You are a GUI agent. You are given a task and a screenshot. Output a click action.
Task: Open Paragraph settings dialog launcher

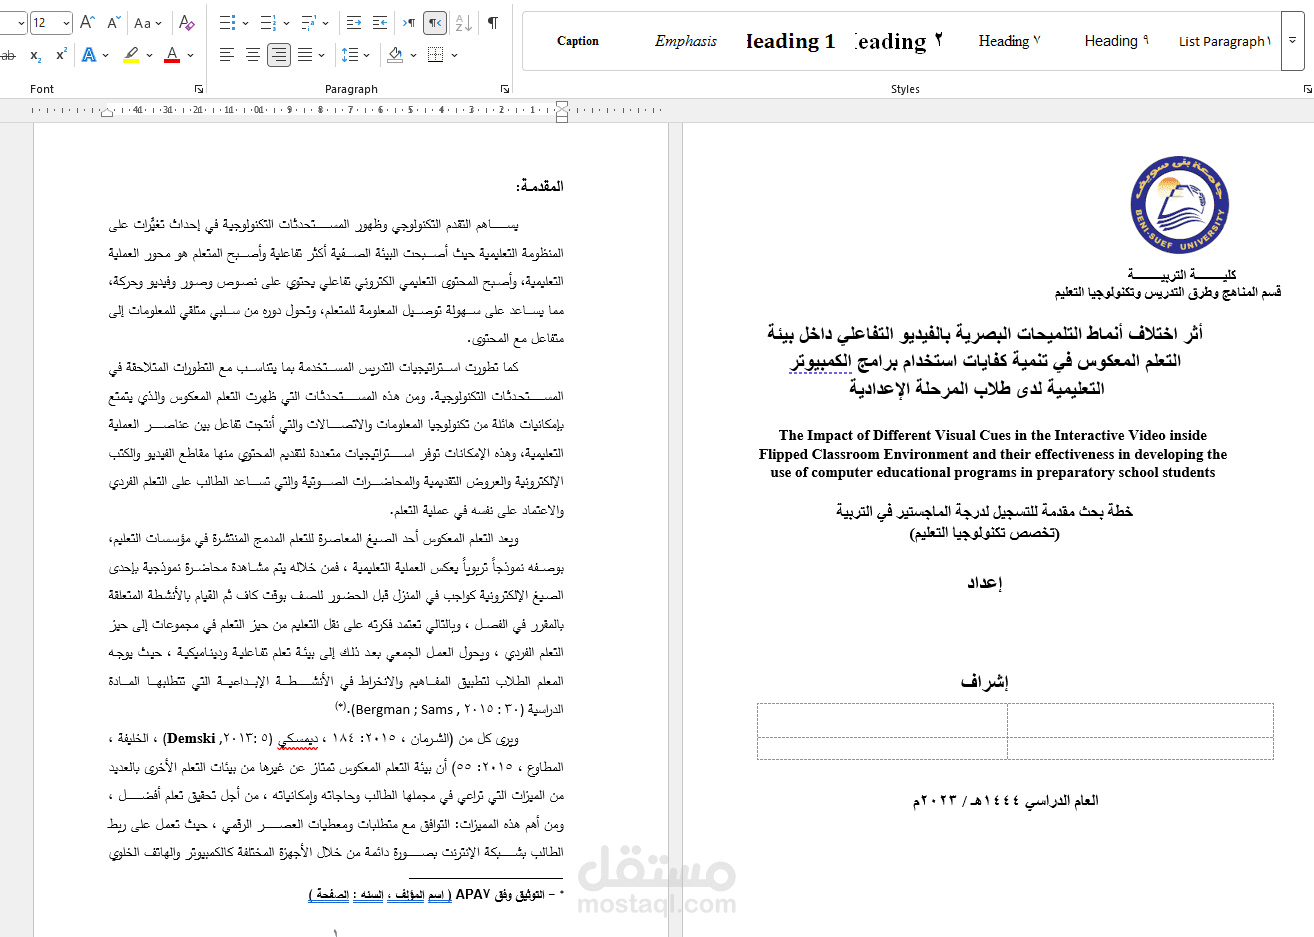coord(505,89)
